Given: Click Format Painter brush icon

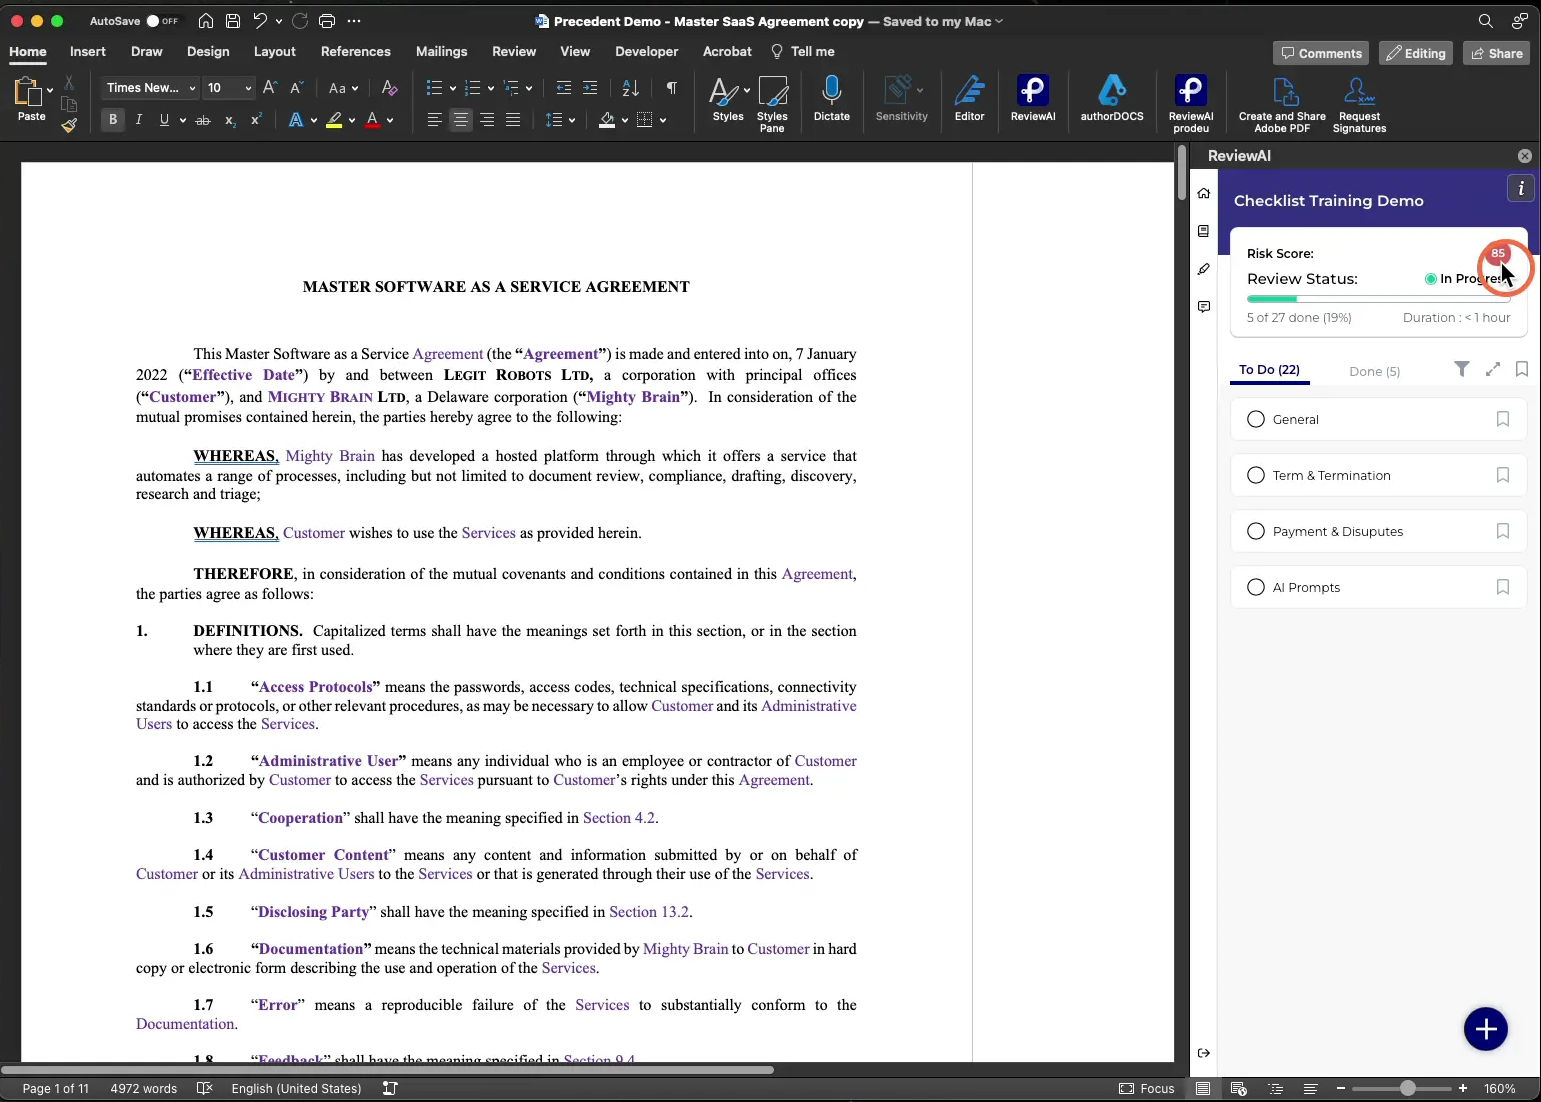Looking at the screenshot, I should click(69, 125).
